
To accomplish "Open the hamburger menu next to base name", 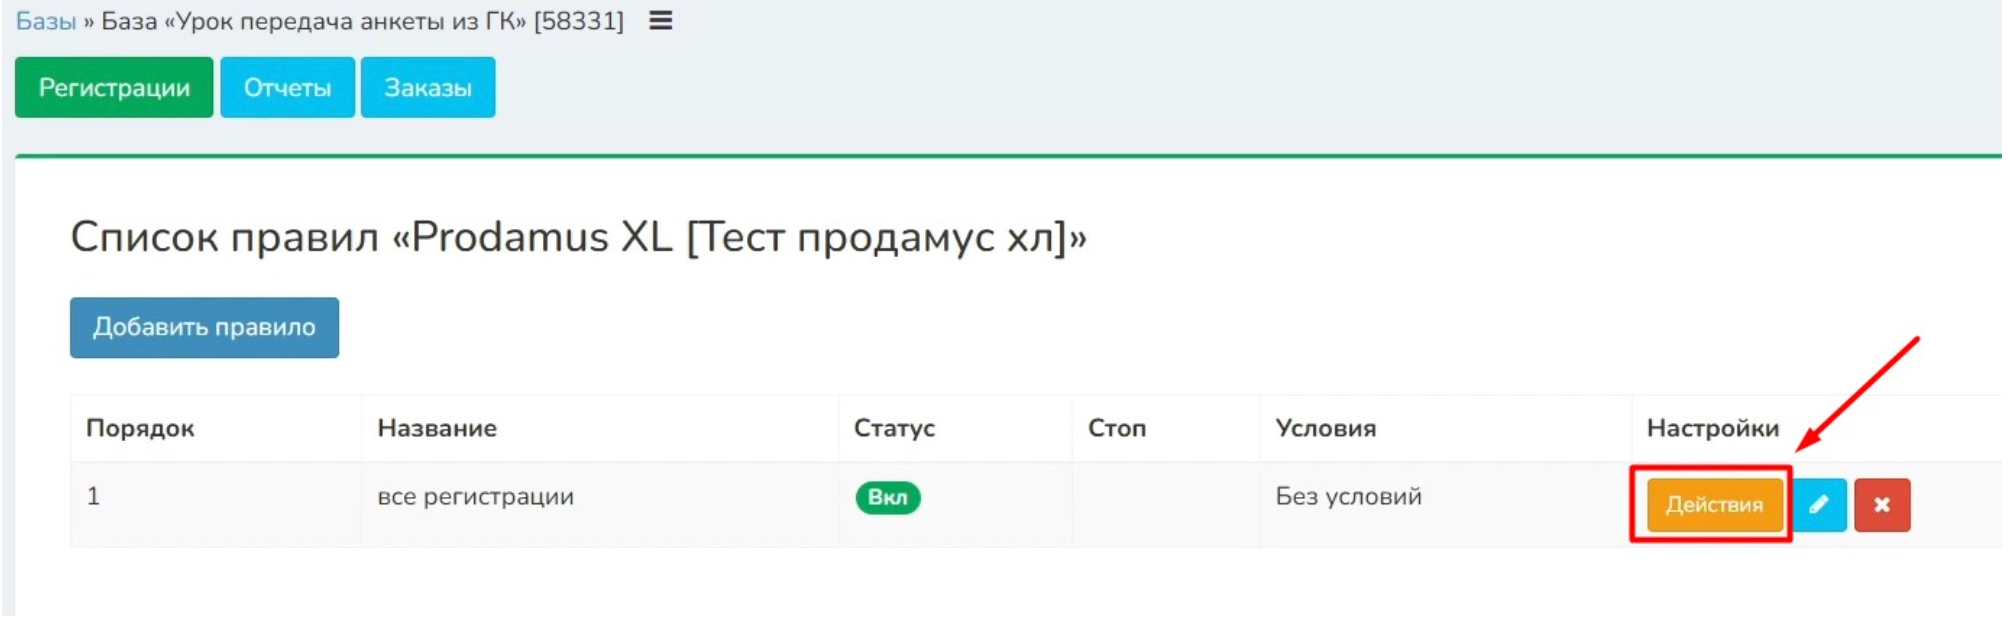I will point(660,21).
